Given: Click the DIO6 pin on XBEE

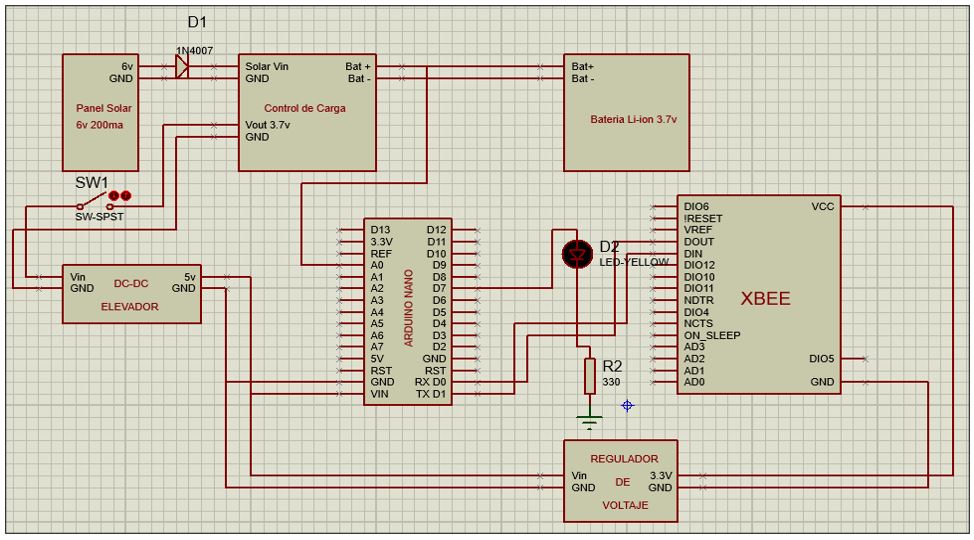Looking at the screenshot, I should (x=696, y=207).
